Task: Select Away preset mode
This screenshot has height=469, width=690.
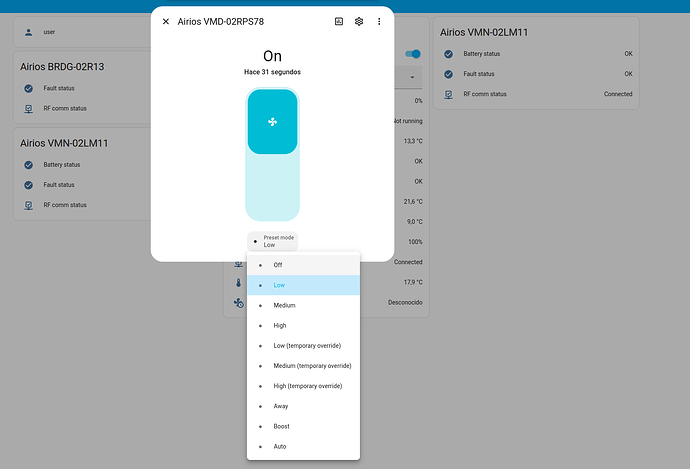Action: (303, 406)
